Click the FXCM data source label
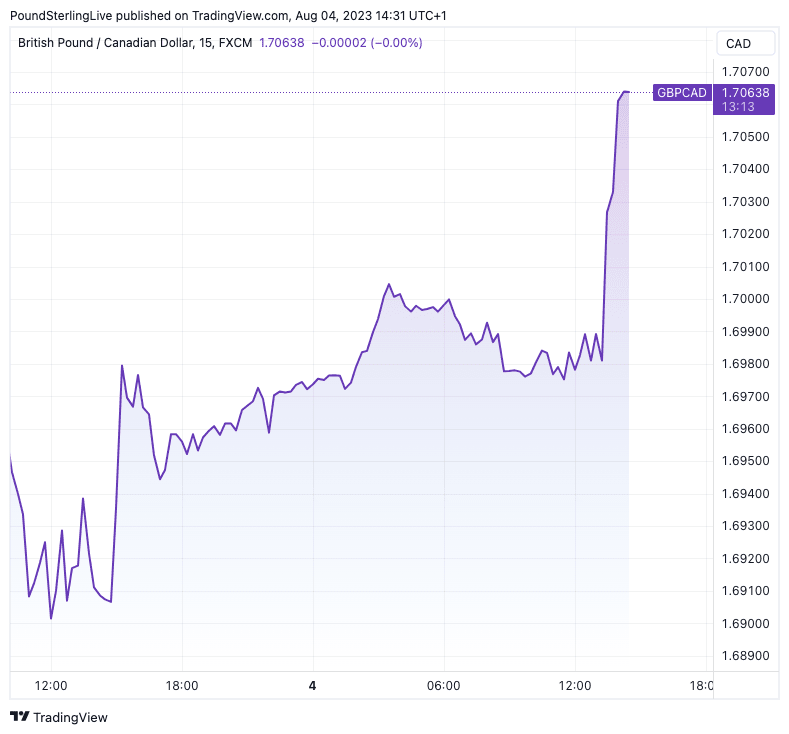The width and height of the screenshot is (789, 734). point(234,43)
